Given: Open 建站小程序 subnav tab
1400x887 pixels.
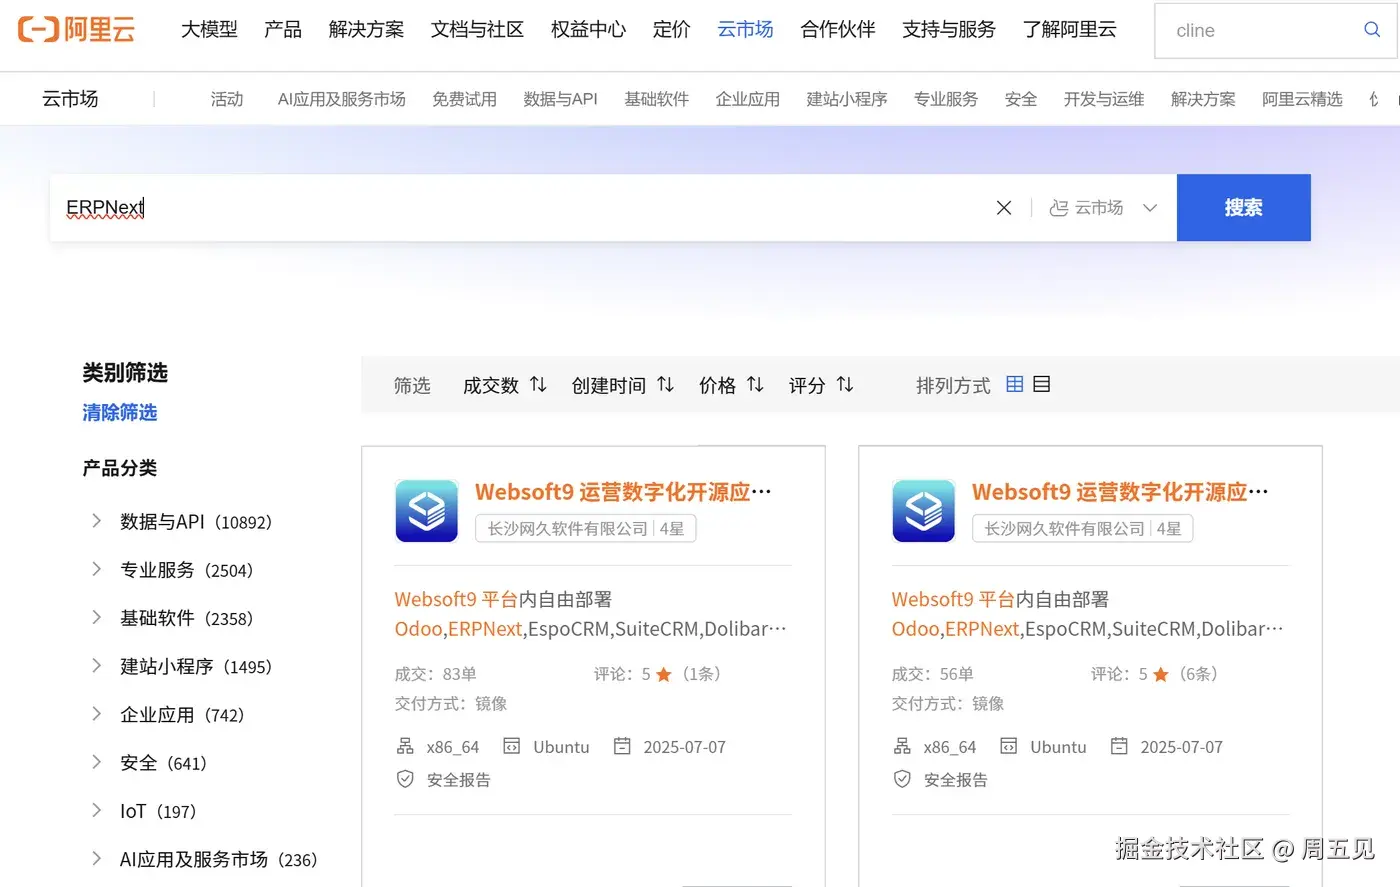Looking at the screenshot, I should click(847, 99).
